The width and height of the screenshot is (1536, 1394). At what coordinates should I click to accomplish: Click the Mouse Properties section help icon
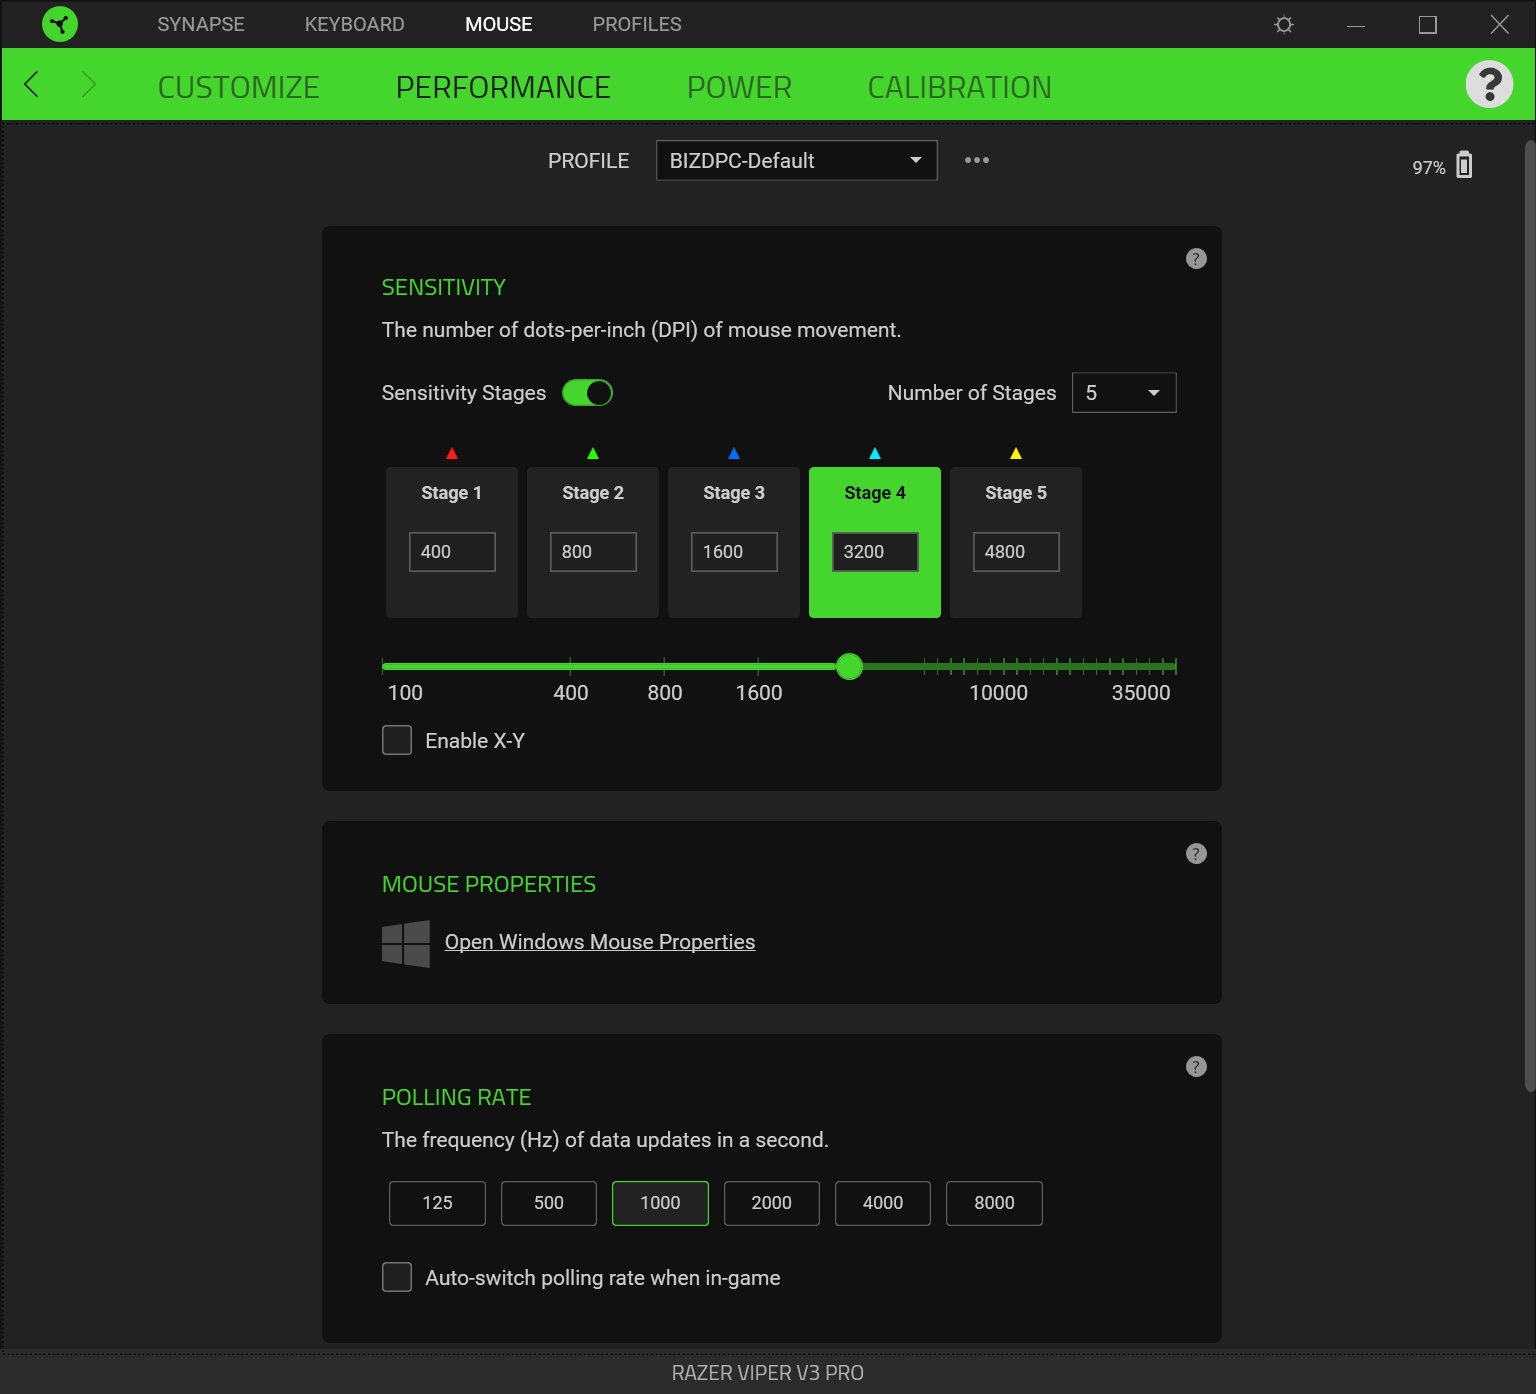tap(1196, 854)
